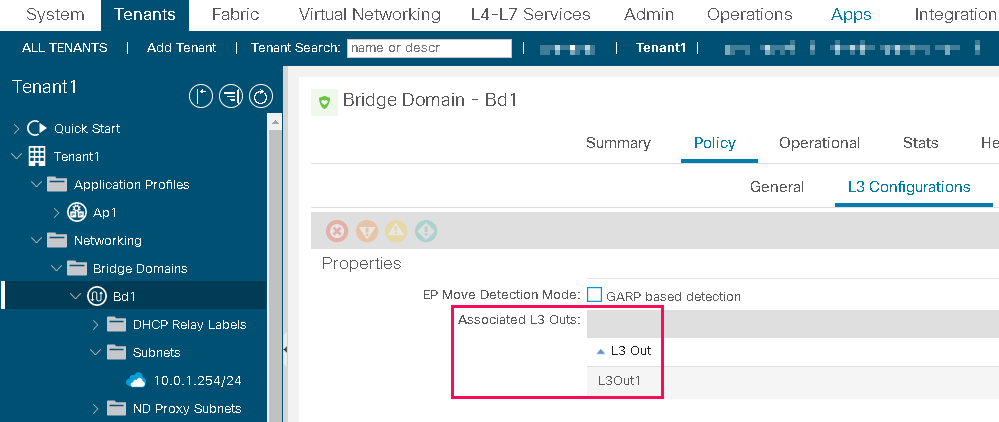This screenshot has width=999, height=422.
Task: Expand the Quick Start tree node
Action: (17, 129)
